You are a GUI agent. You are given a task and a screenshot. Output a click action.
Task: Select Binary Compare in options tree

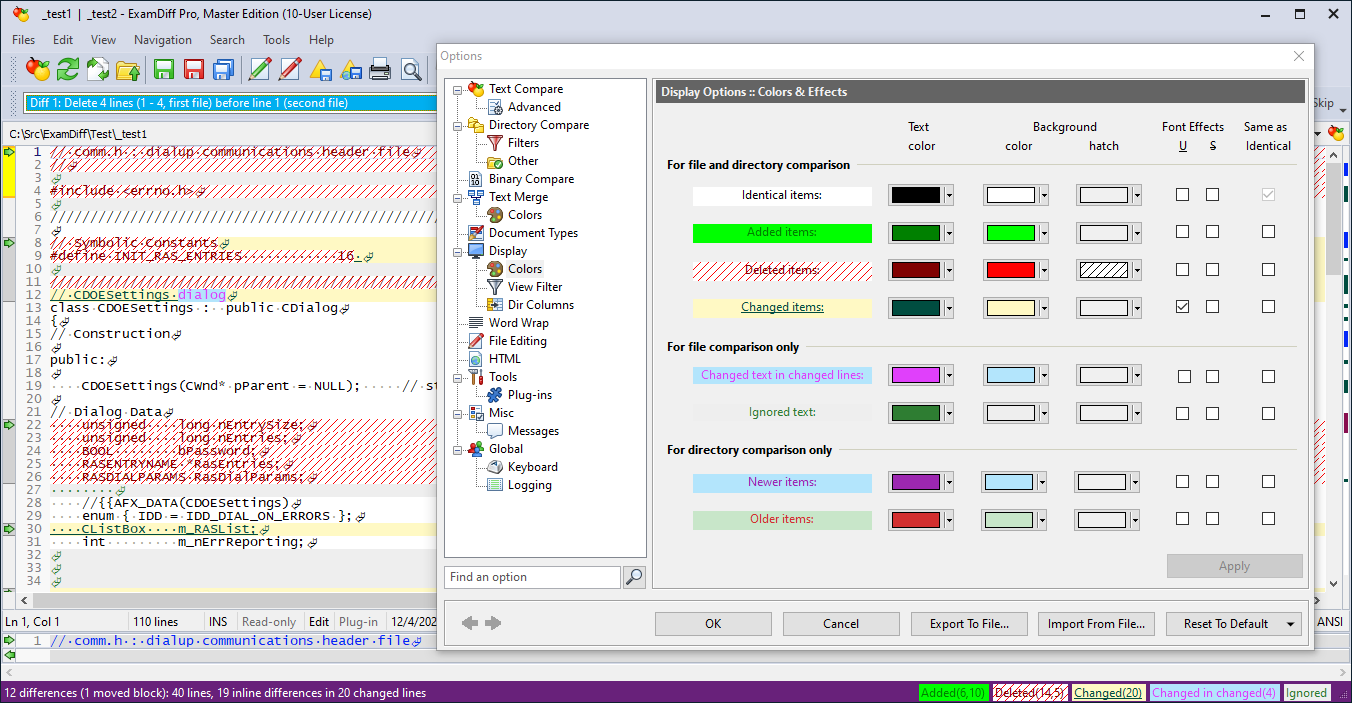[x=531, y=179]
